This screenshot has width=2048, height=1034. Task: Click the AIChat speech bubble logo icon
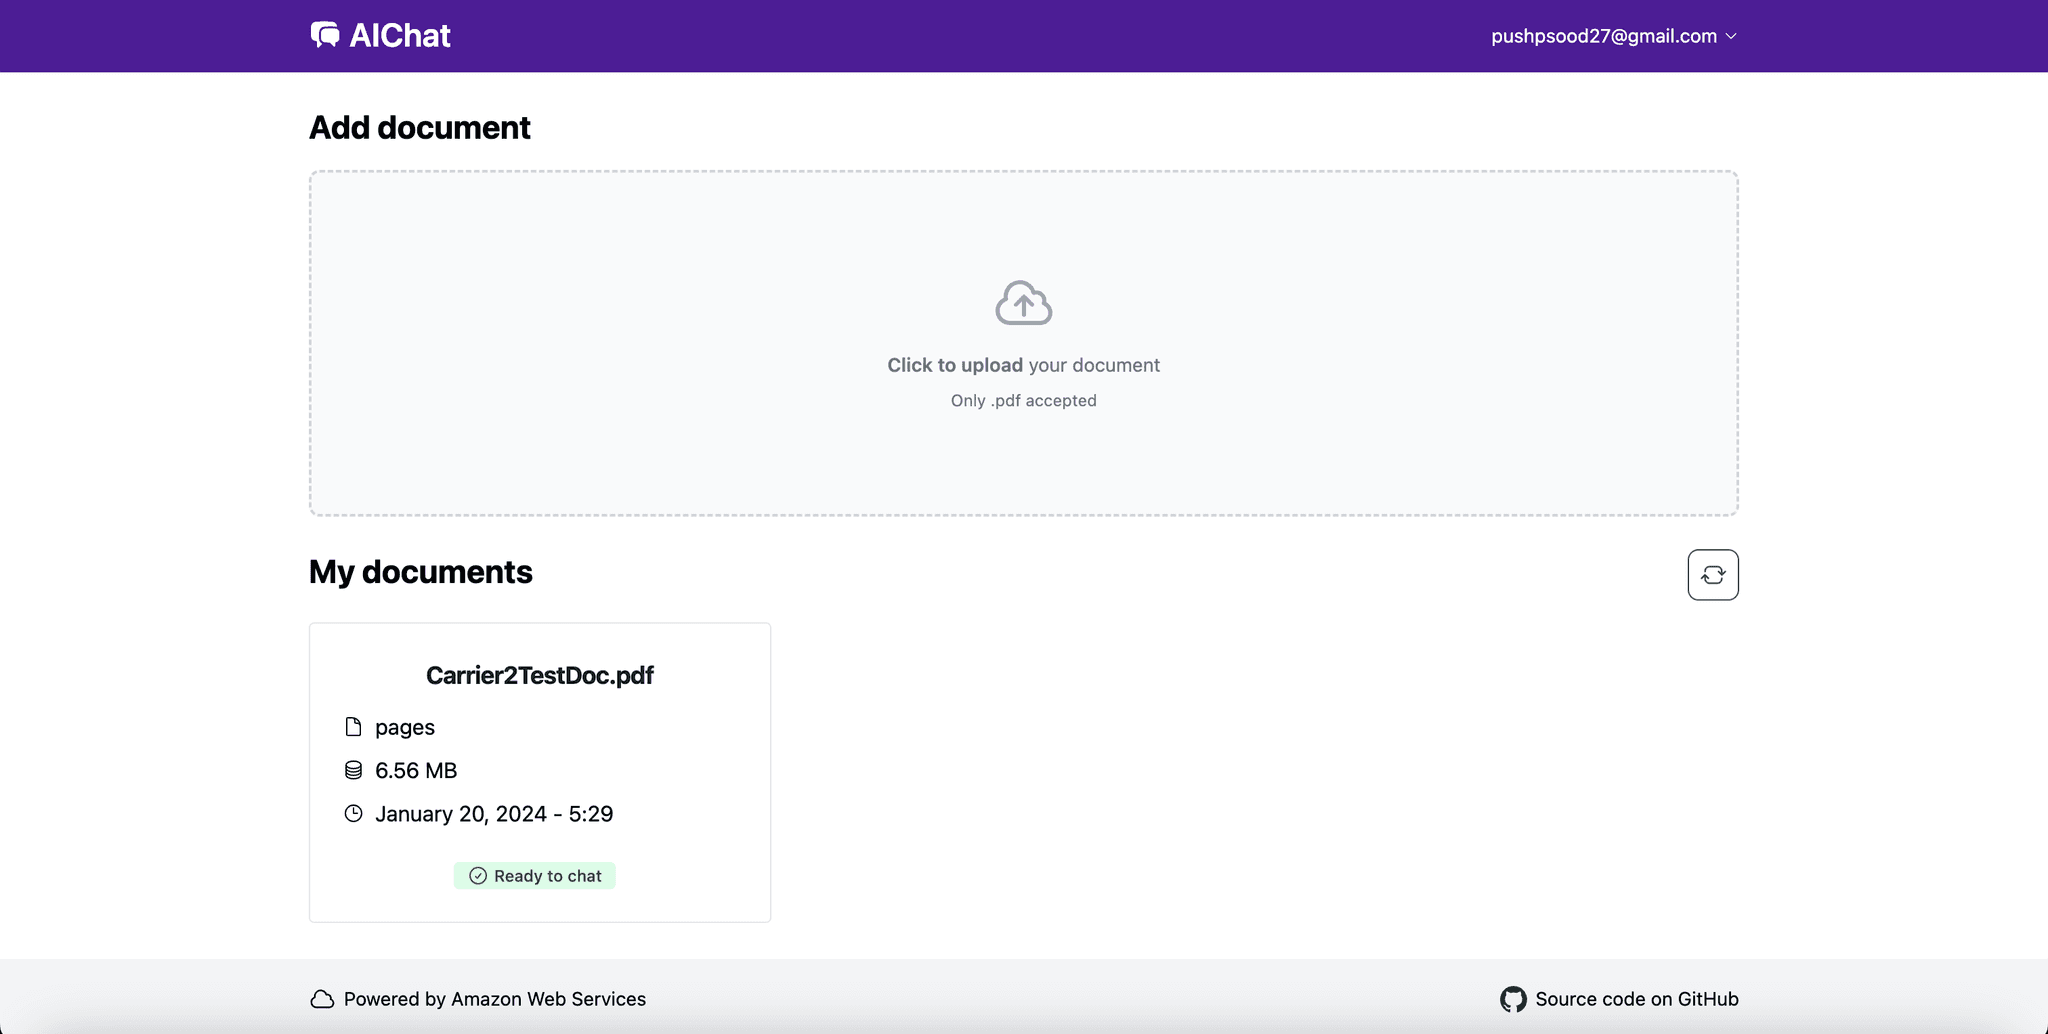tap(325, 35)
